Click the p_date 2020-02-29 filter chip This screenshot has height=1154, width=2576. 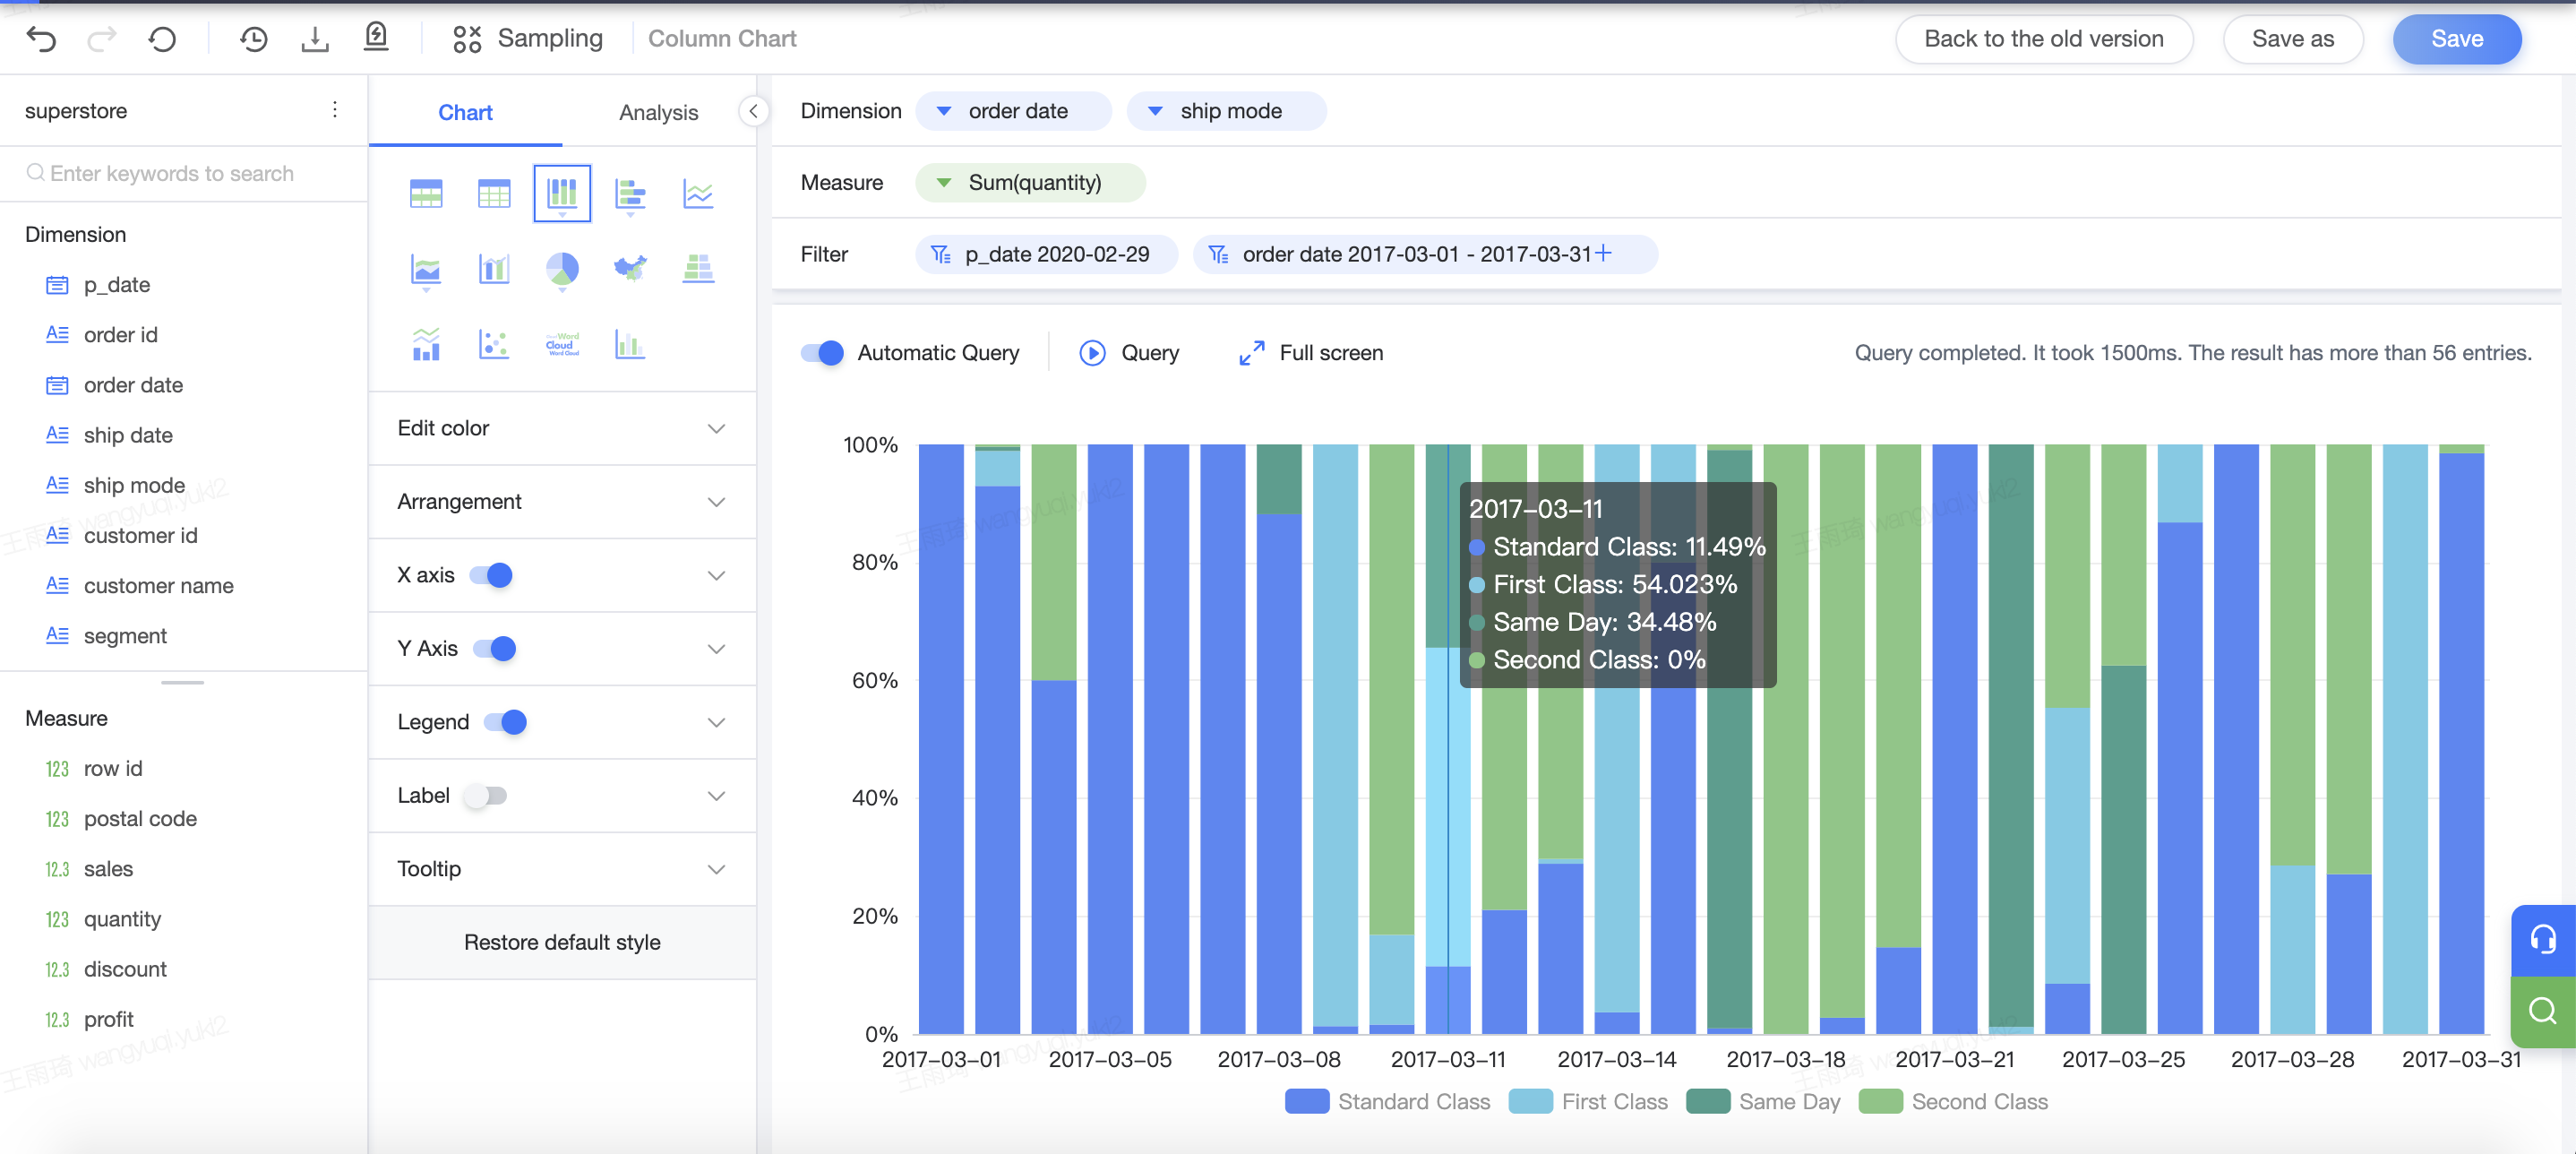1047,254
